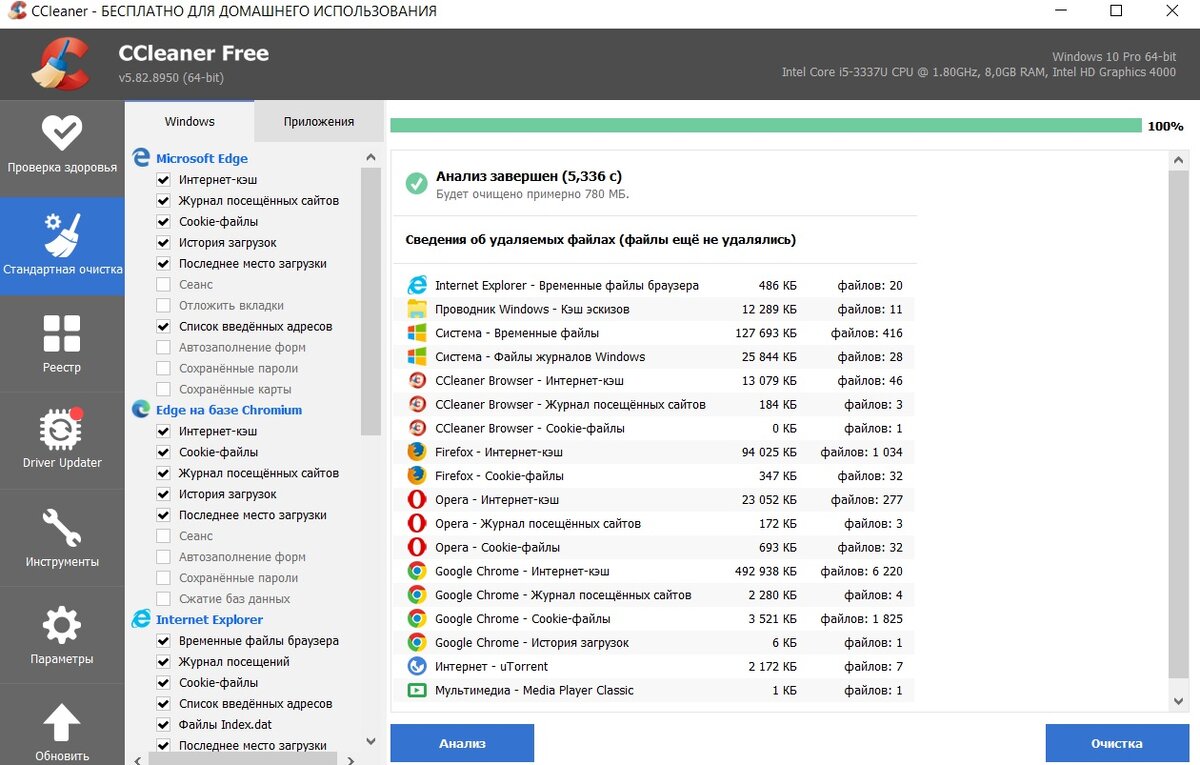Click the Internet Explorer group heading
Screen dimensions: 1200x765
point(210,619)
